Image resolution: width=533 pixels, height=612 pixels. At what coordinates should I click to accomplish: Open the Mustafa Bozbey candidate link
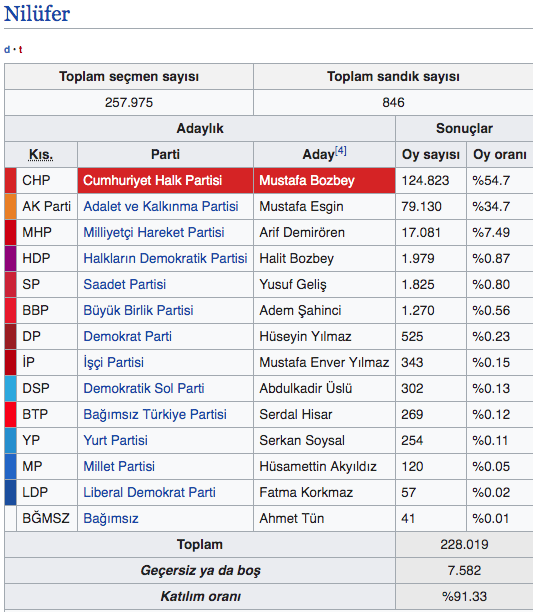point(307,180)
